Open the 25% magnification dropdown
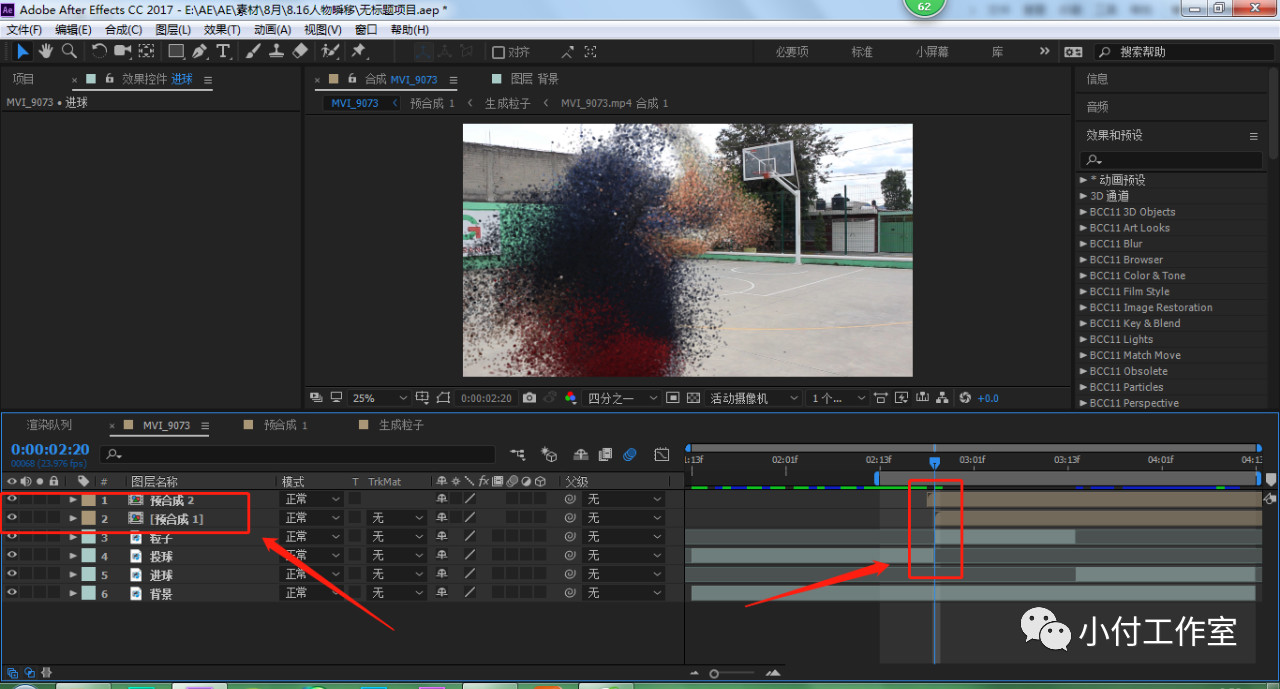The height and width of the screenshot is (689, 1280). [380, 398]
